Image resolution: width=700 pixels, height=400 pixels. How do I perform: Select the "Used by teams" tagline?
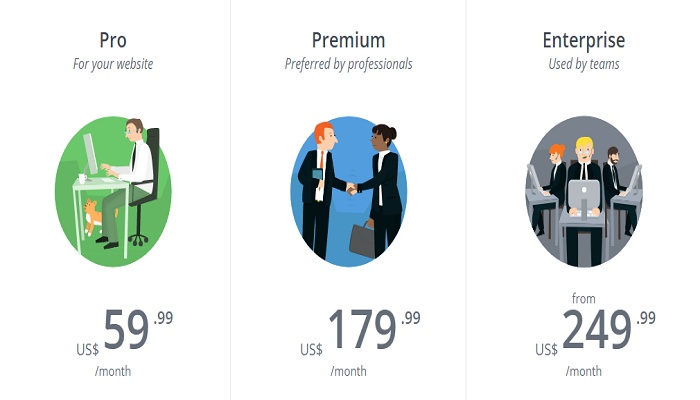coord(584,65)
